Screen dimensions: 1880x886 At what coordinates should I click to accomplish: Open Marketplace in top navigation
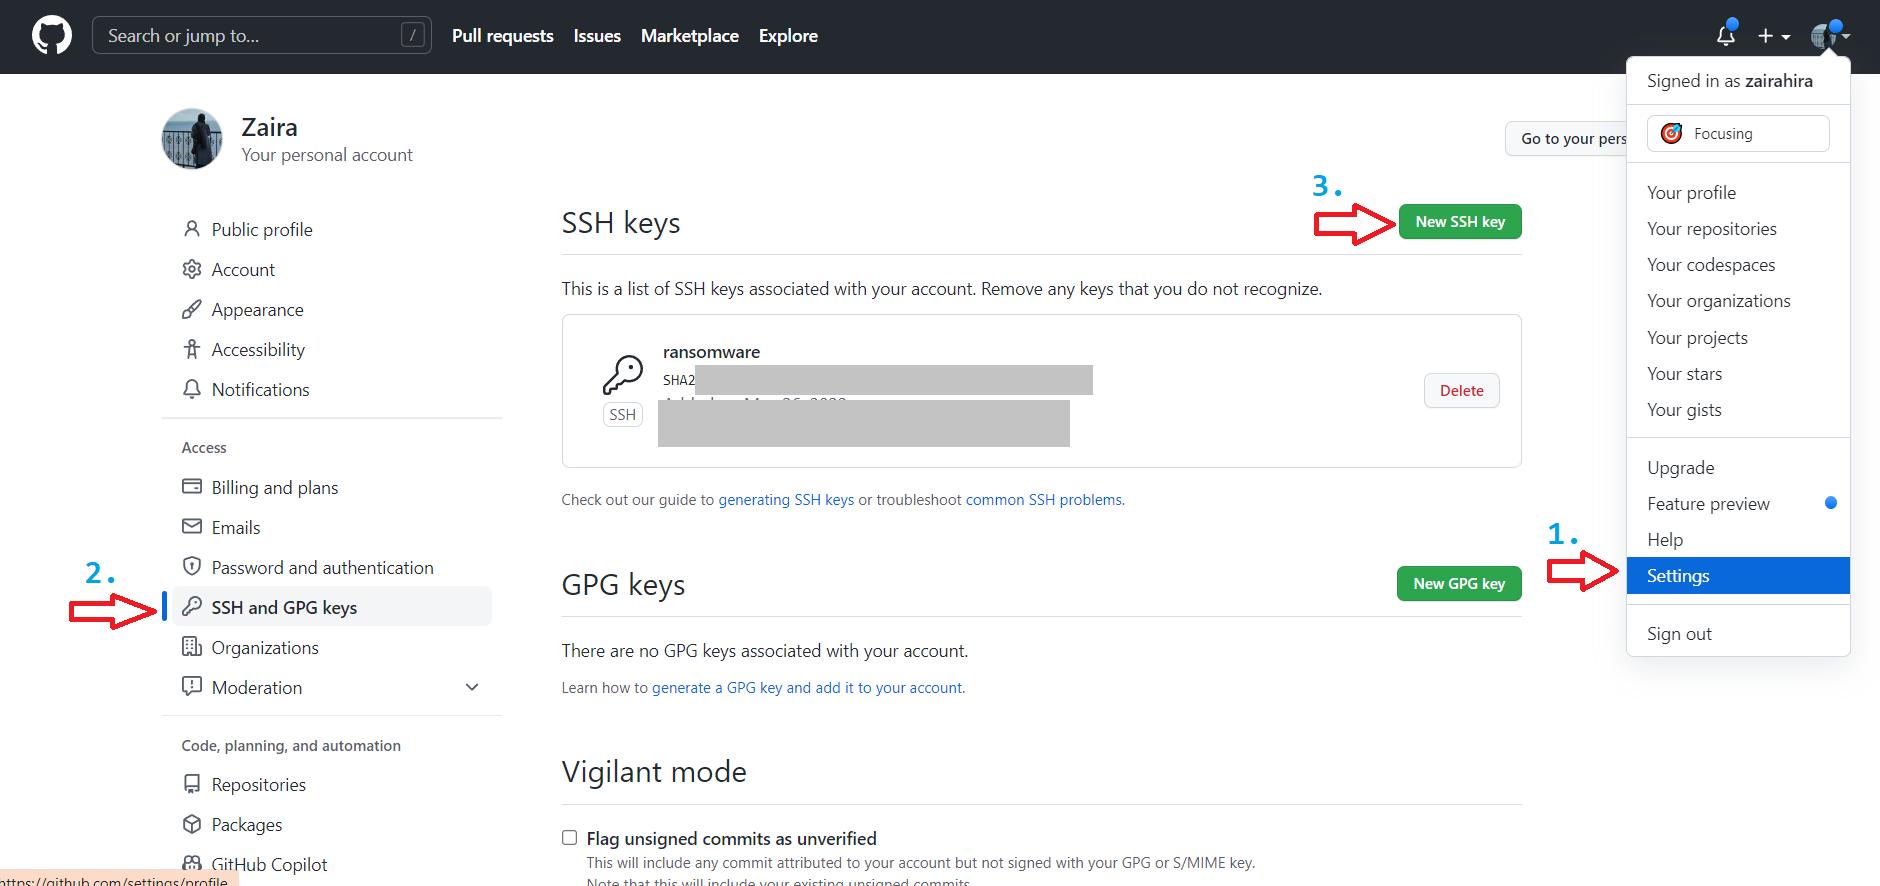click(690, 36)
